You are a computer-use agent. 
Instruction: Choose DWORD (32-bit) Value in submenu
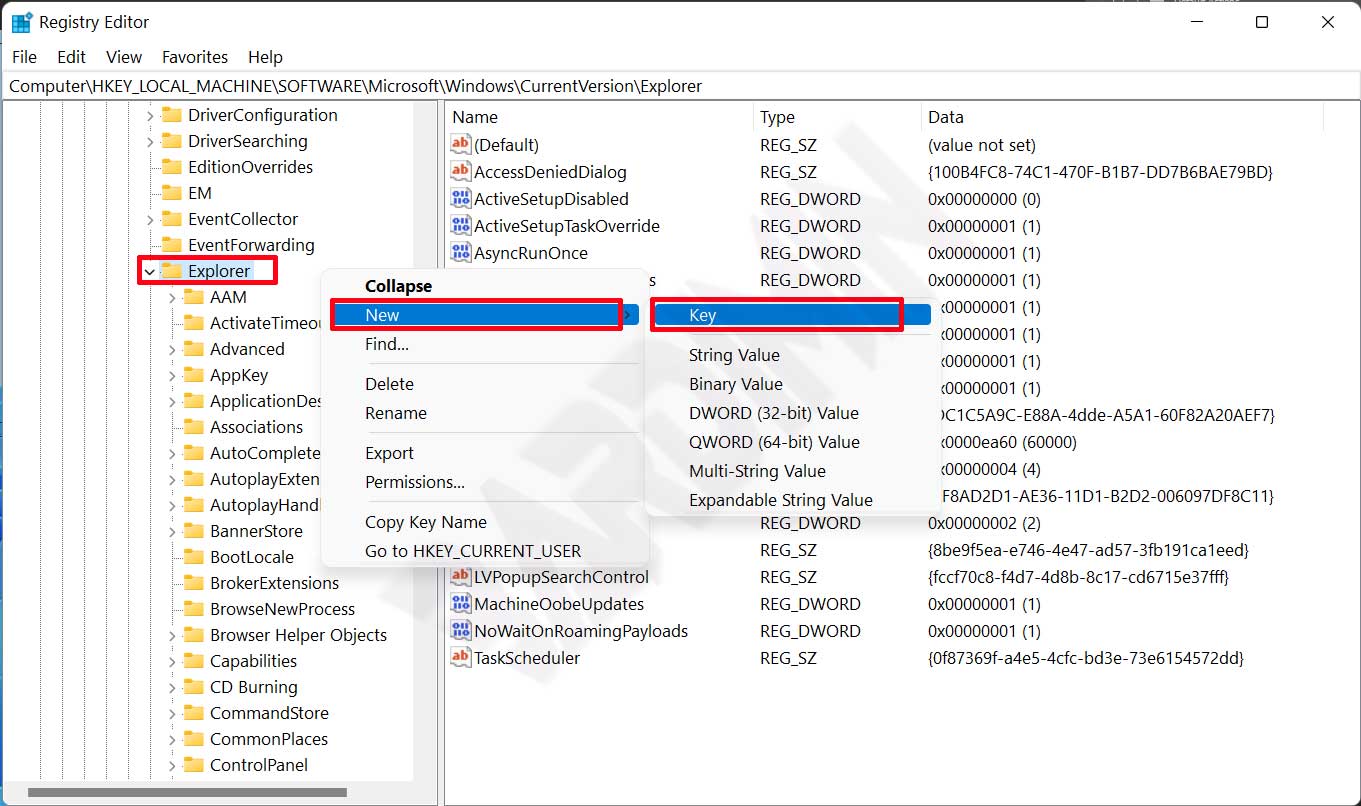coord(774,413)
